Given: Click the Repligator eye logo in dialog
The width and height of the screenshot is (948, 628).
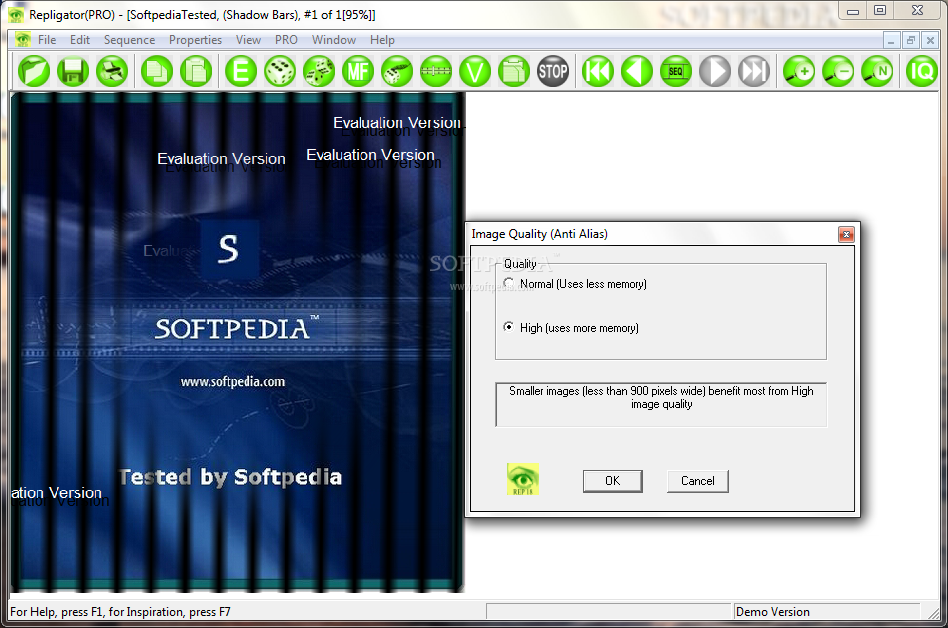Looking at the screenshot, I should coord(523,479).
